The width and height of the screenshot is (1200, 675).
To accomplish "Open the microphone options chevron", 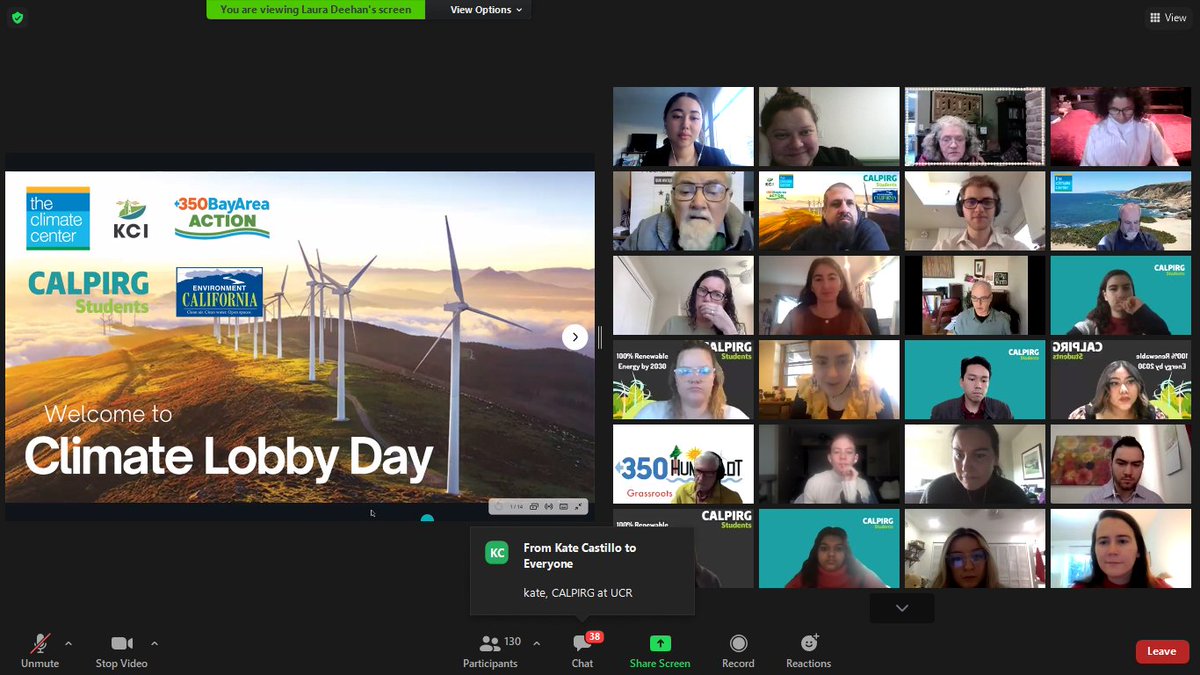I will point(68,645).
